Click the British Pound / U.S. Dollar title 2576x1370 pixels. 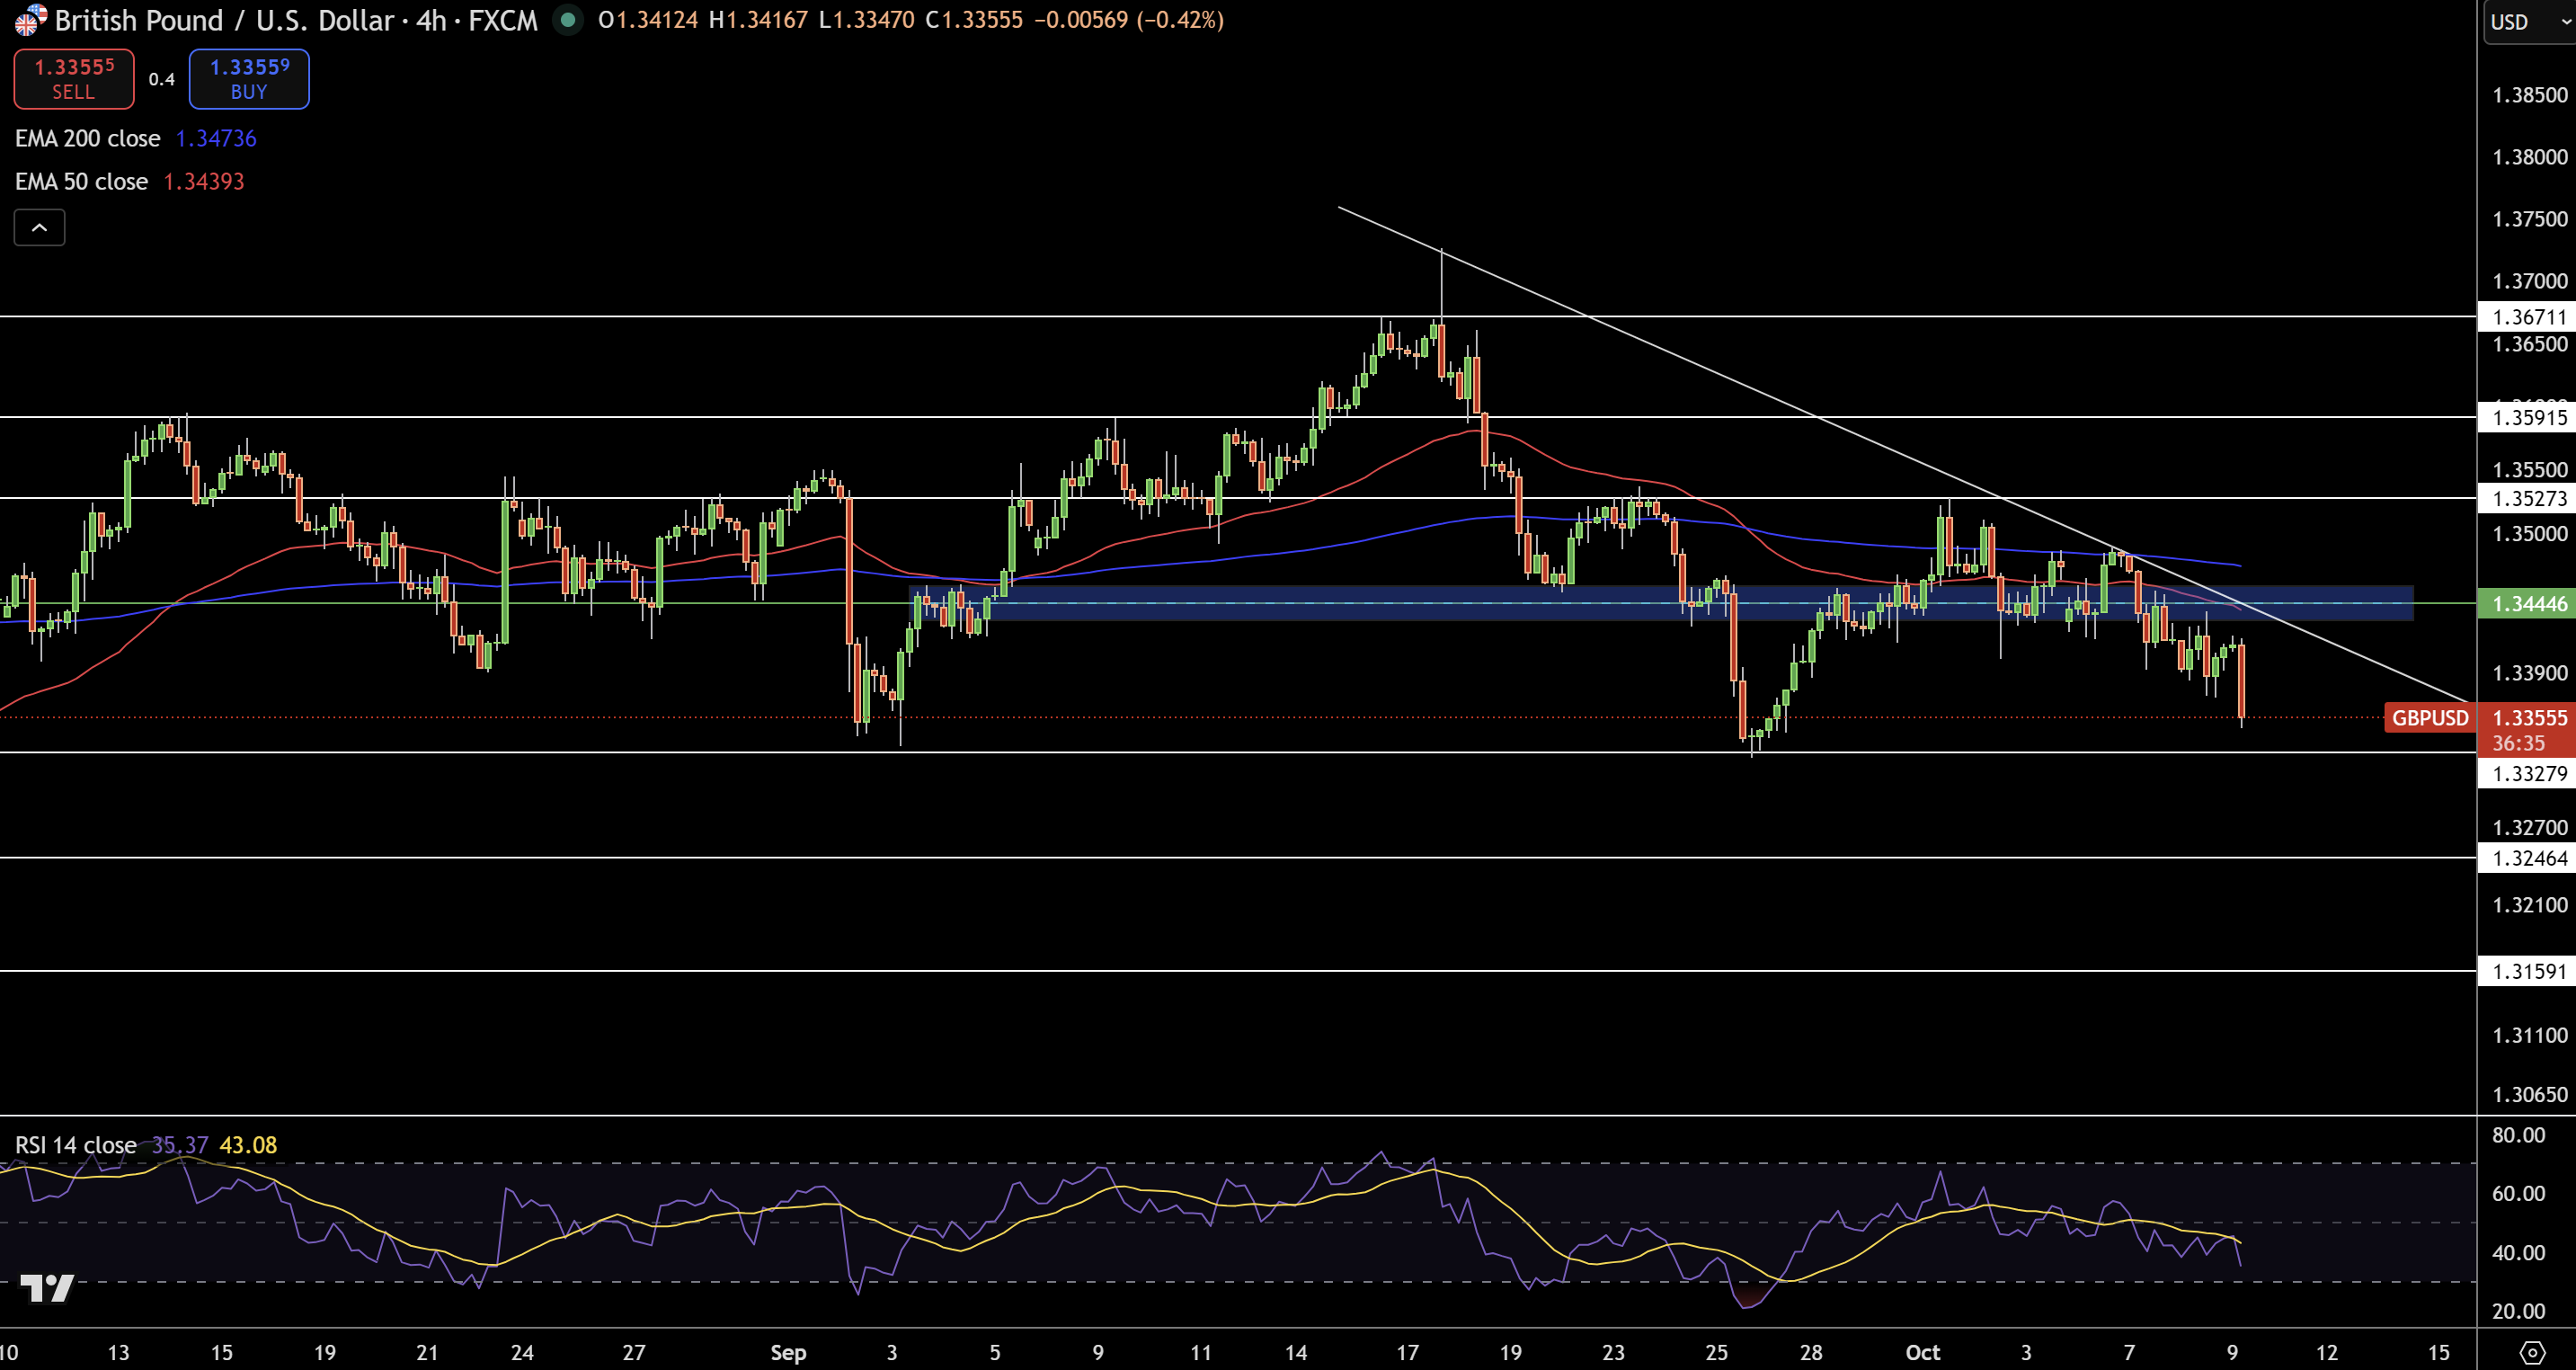(x=224, y=20)
